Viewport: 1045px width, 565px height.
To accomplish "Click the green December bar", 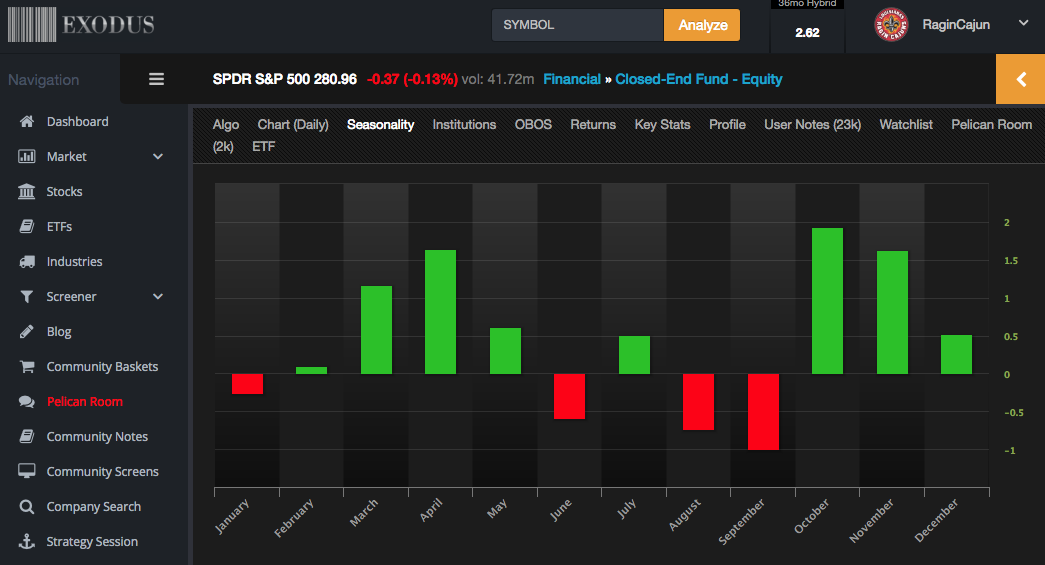I will [956, 354].
